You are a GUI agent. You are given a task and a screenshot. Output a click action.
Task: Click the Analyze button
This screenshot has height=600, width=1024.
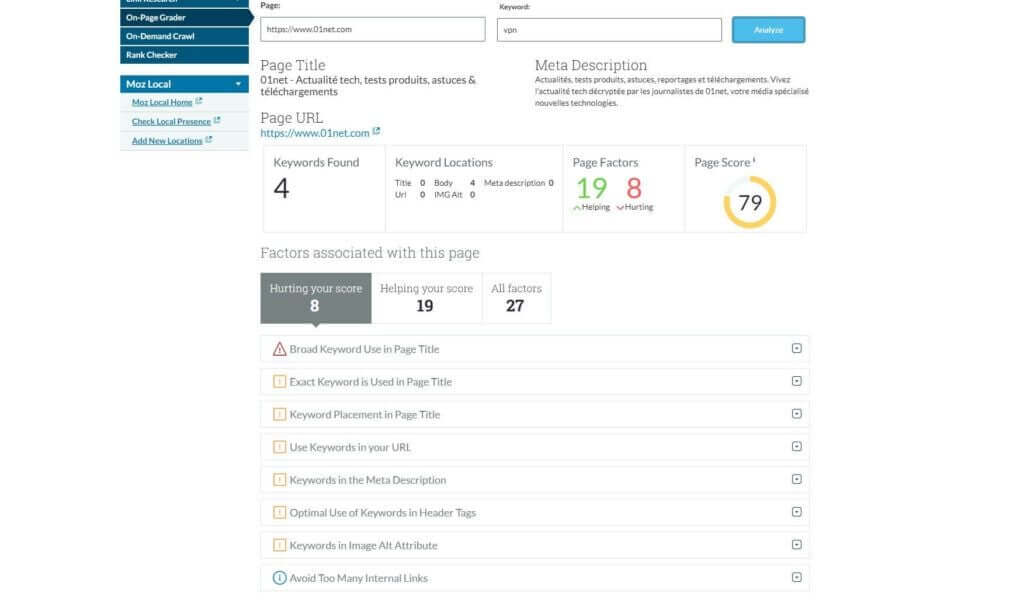tap(768, 29)
